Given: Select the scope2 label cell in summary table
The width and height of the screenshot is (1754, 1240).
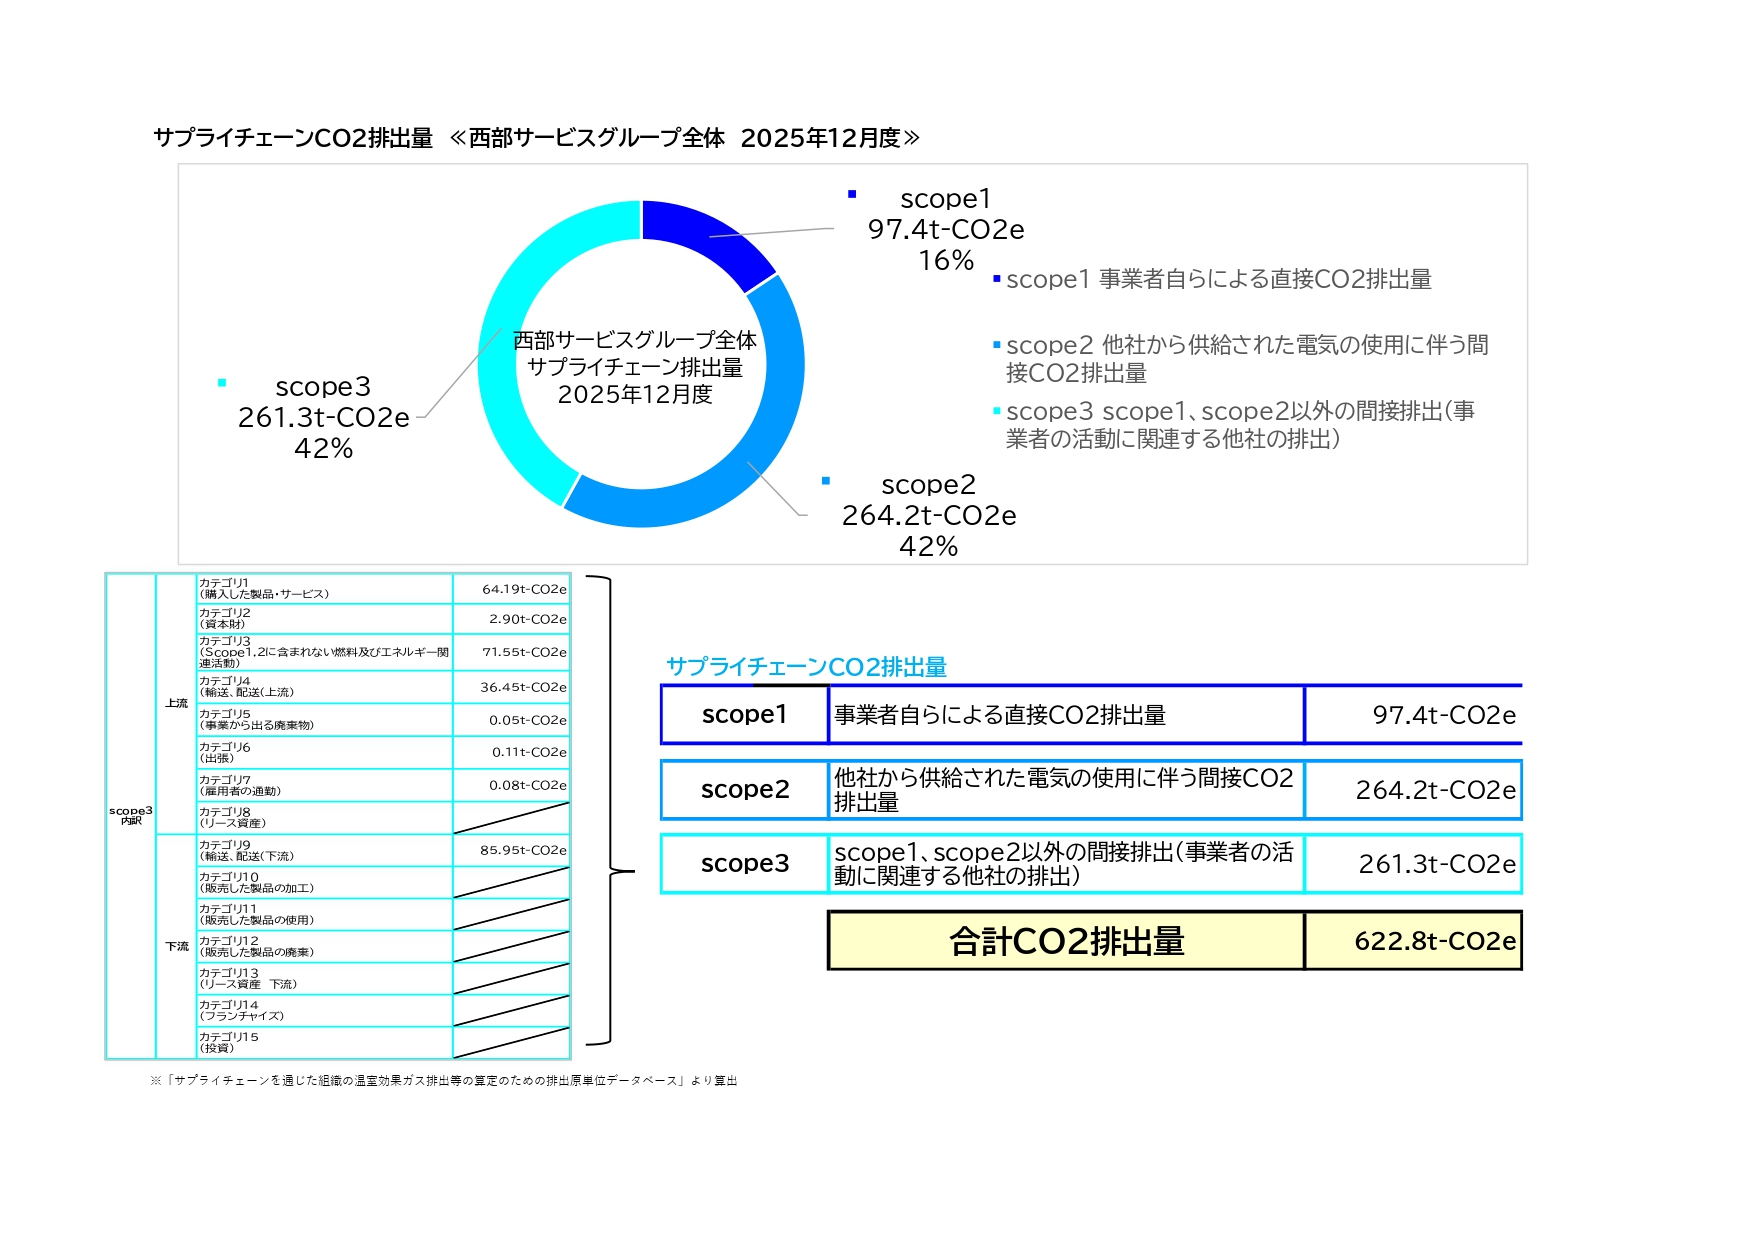Looking at the screenshot, I should coord(745,789).
